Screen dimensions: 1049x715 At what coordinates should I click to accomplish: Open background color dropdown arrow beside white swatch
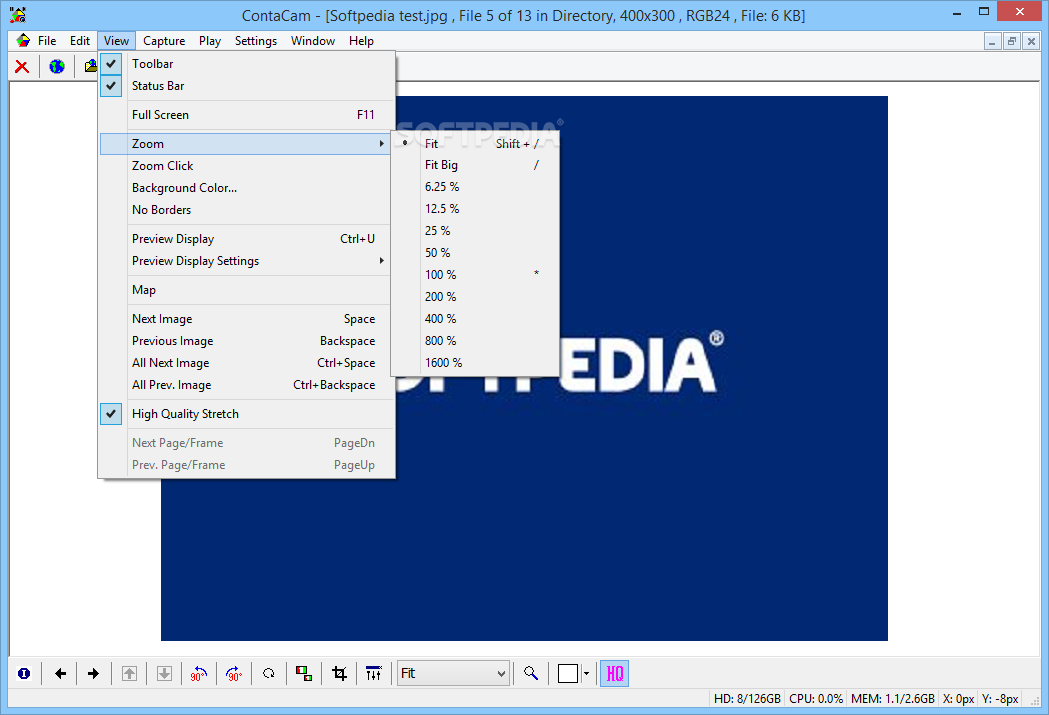586,674
